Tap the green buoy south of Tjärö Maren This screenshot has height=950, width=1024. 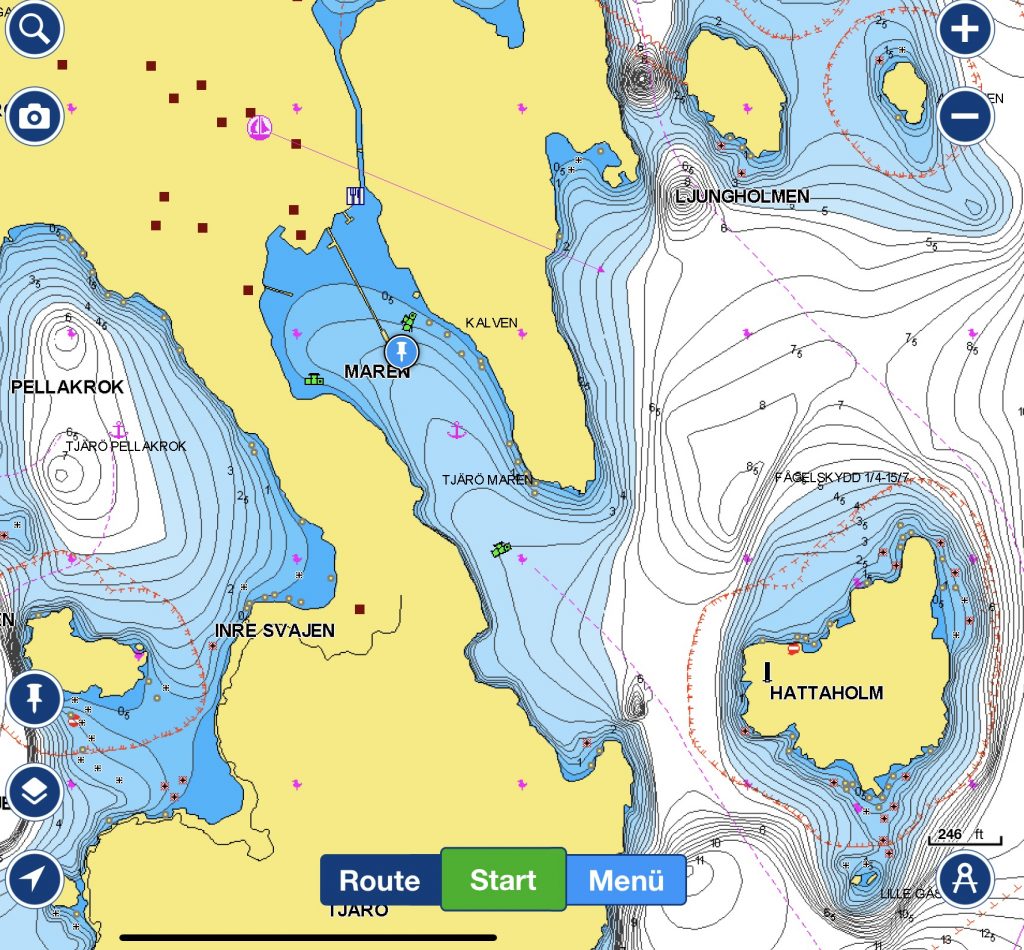(501, 548)
